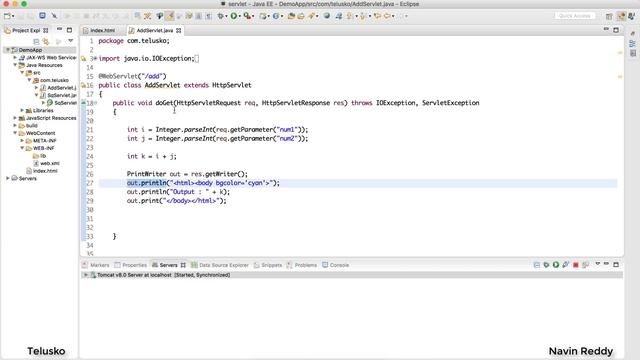Click the Quick Access search field
Viewport: 640px width, 360px height.
575,16
